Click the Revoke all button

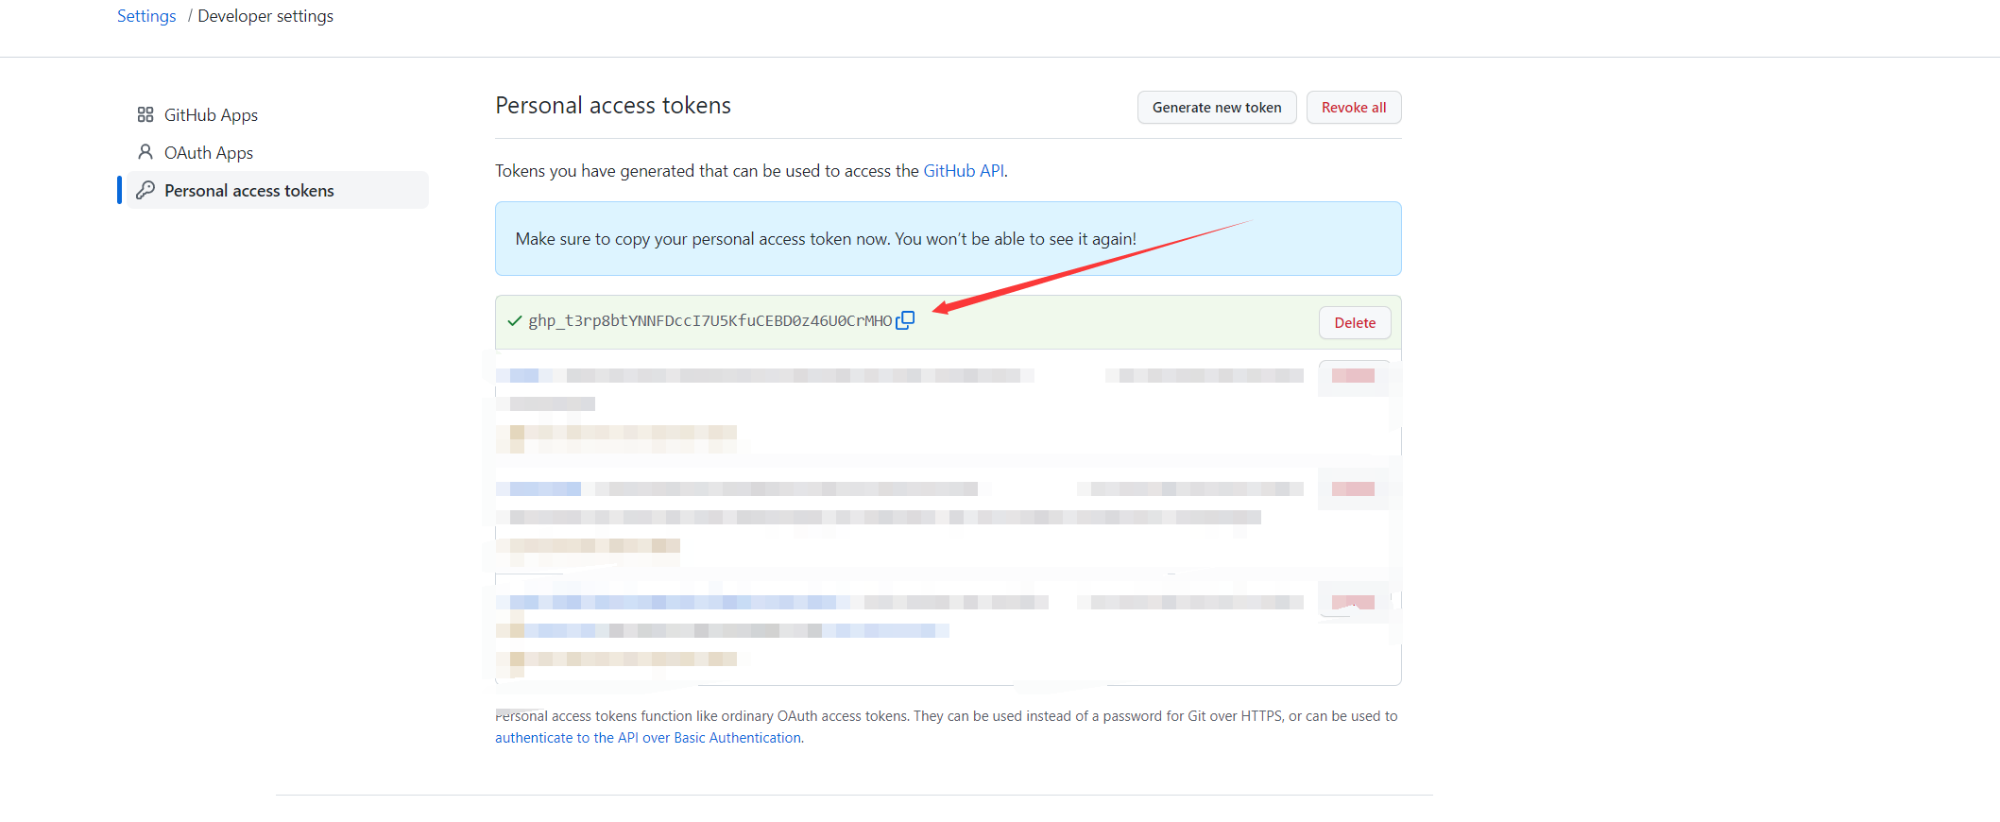click(1354, 107)
